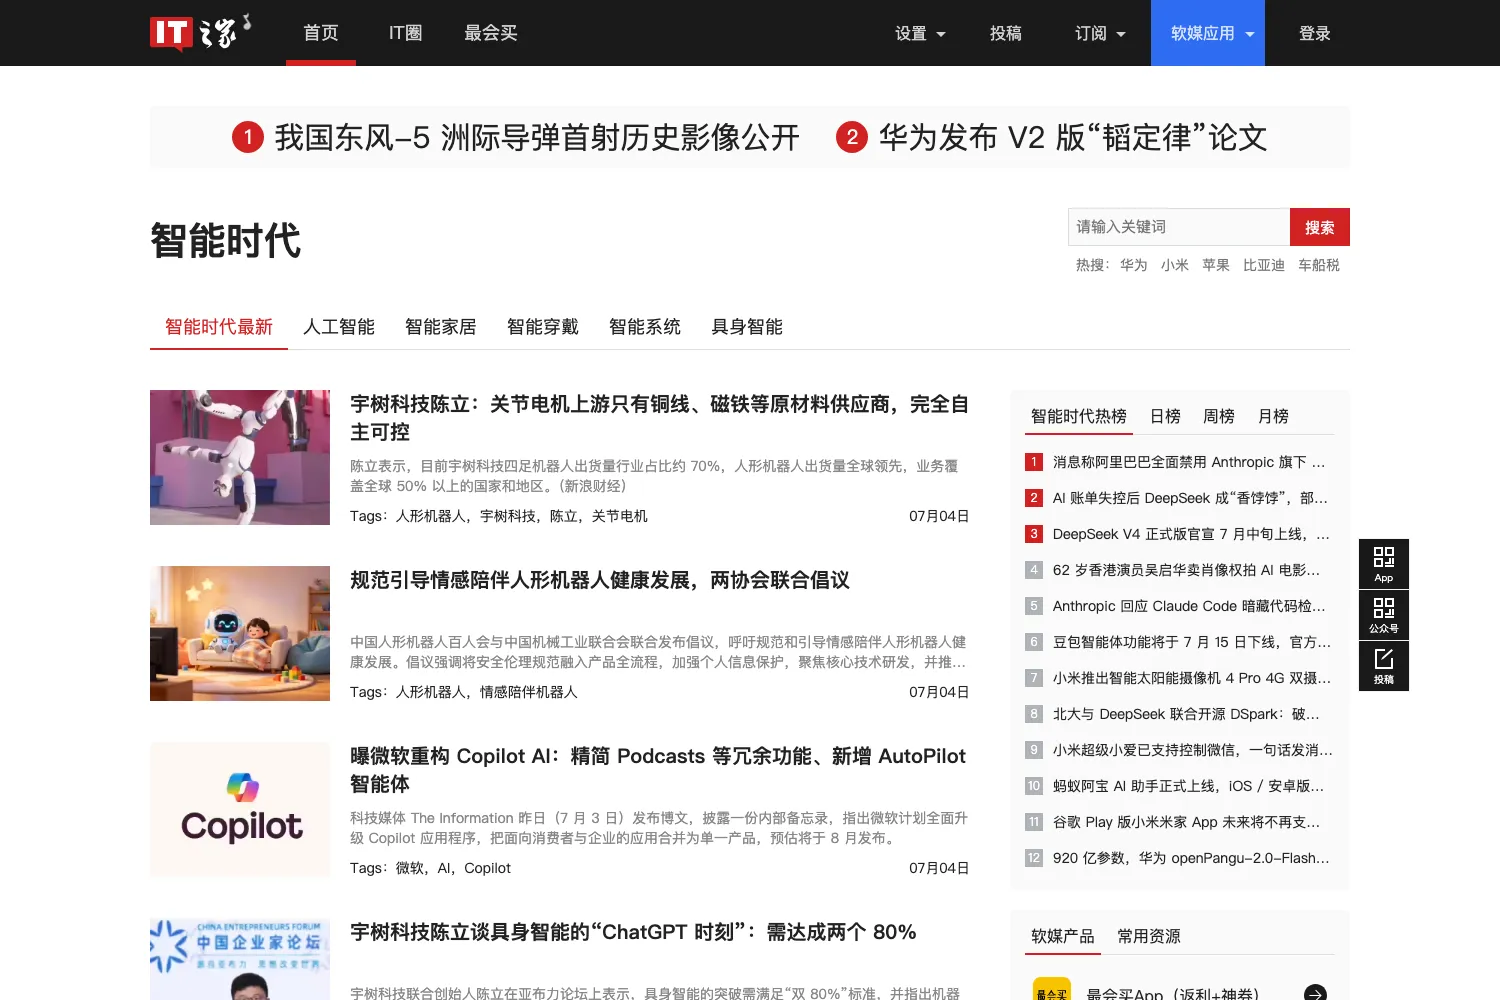Click the number 2 headline badge

click(x=852, y=137)
